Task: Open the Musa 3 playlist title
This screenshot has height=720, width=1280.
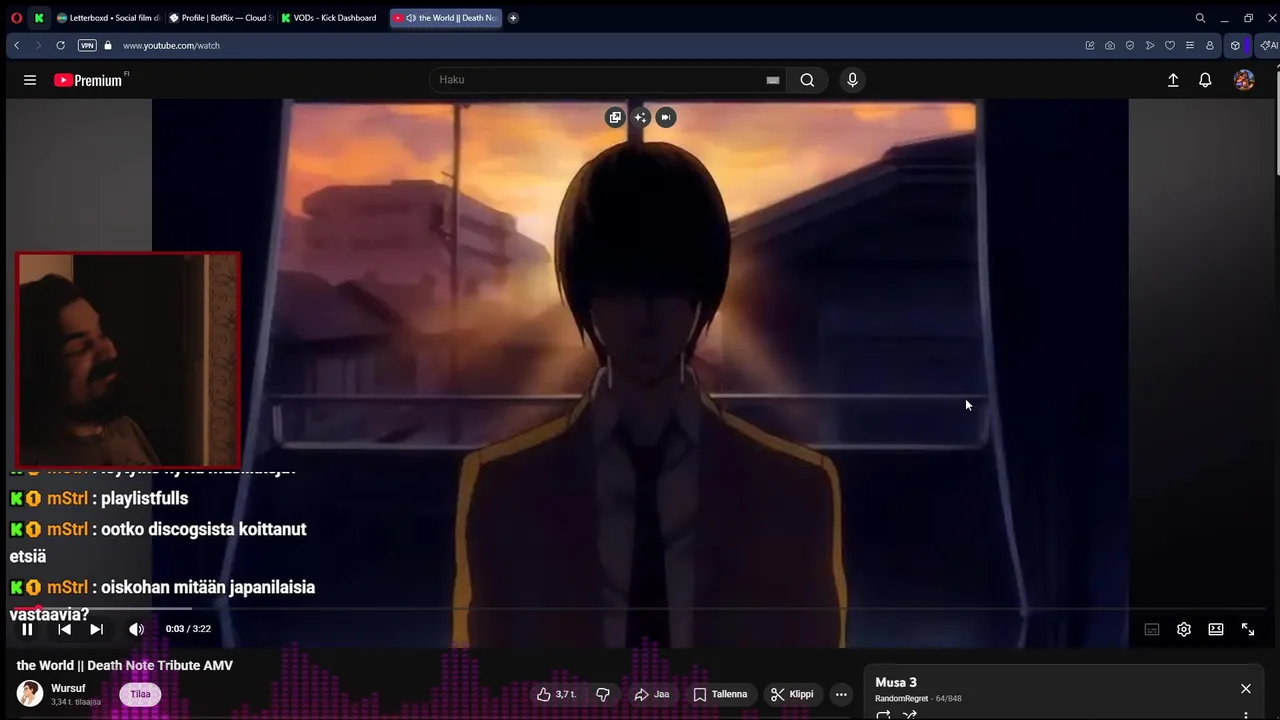Action: (x=896, y=682)
